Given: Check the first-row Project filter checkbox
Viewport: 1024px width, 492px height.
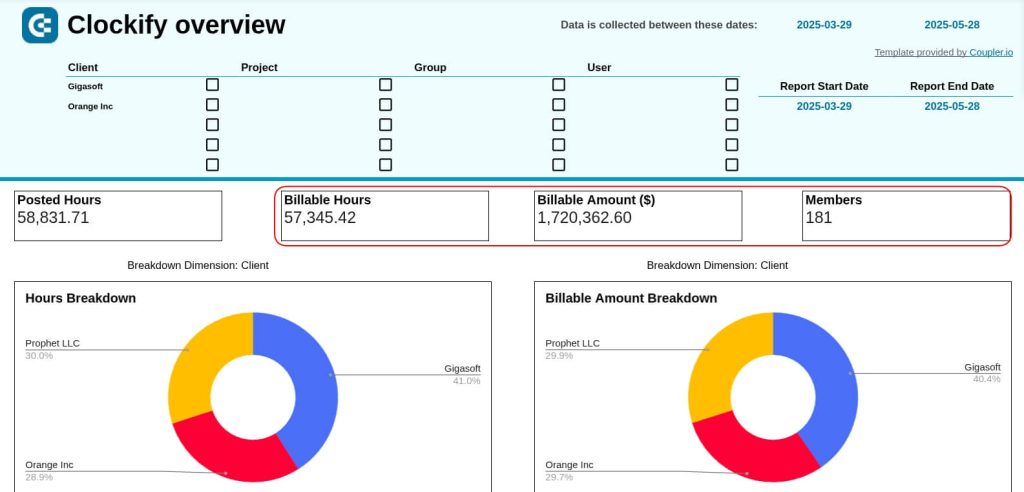Looking at the screenshot, I should pos(385,85).
